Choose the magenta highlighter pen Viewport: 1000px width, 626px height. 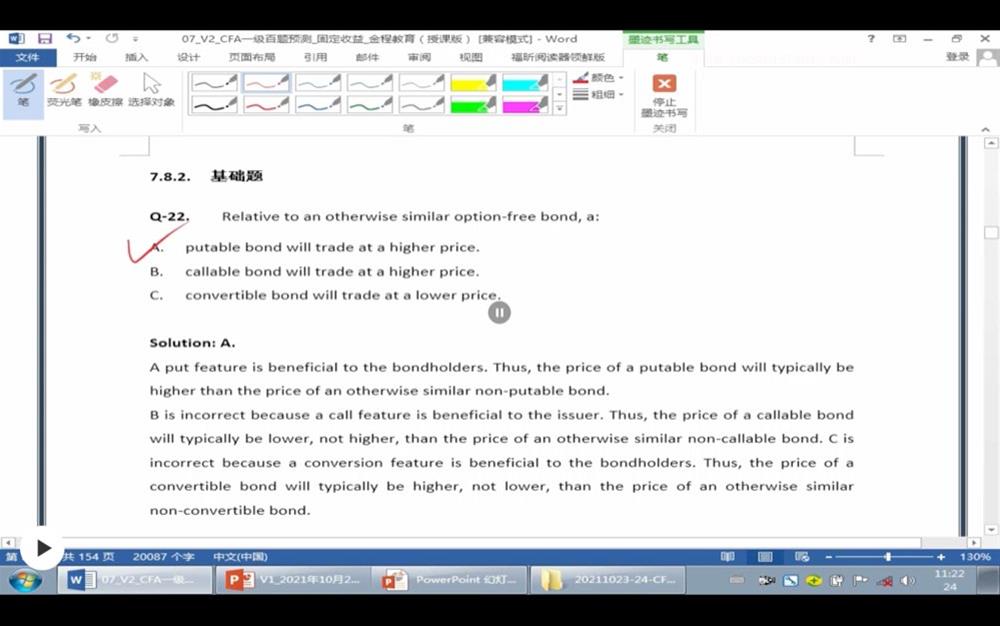pos(525,105)
